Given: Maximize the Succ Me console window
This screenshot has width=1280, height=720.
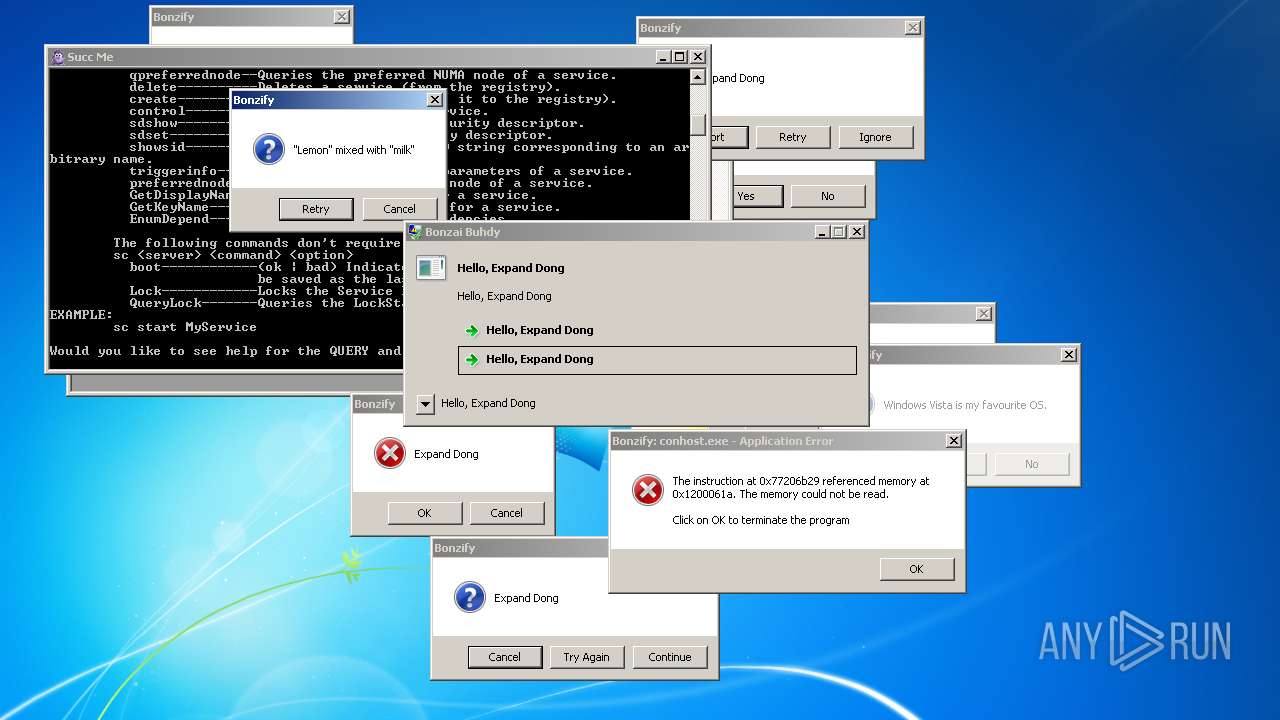Looking at the screenshot, I should click(680, 57).
